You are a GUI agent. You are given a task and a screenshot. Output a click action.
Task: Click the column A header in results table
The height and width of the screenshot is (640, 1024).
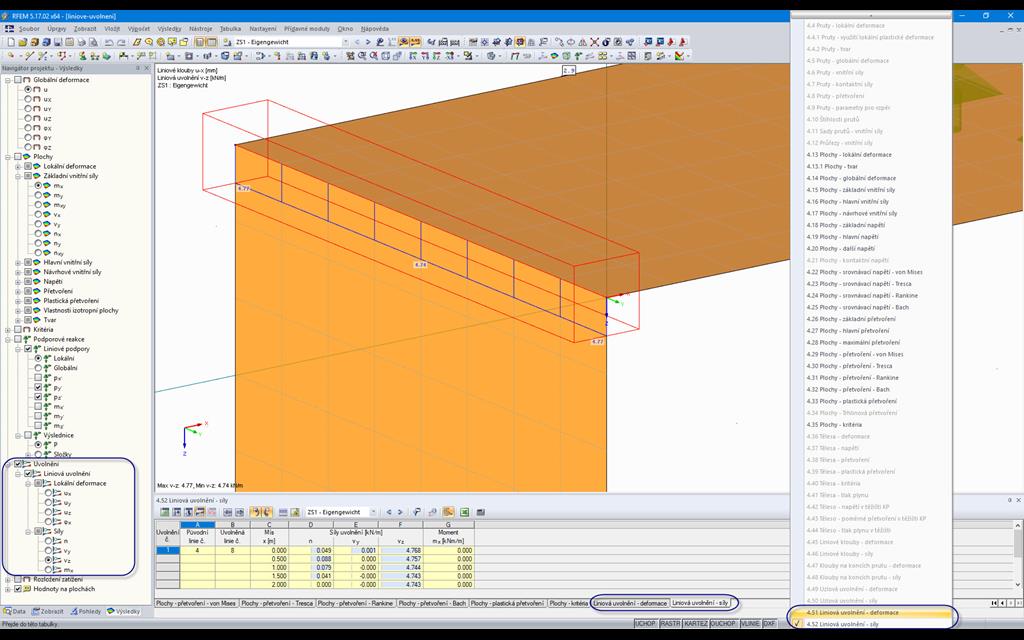pos(197,524)
